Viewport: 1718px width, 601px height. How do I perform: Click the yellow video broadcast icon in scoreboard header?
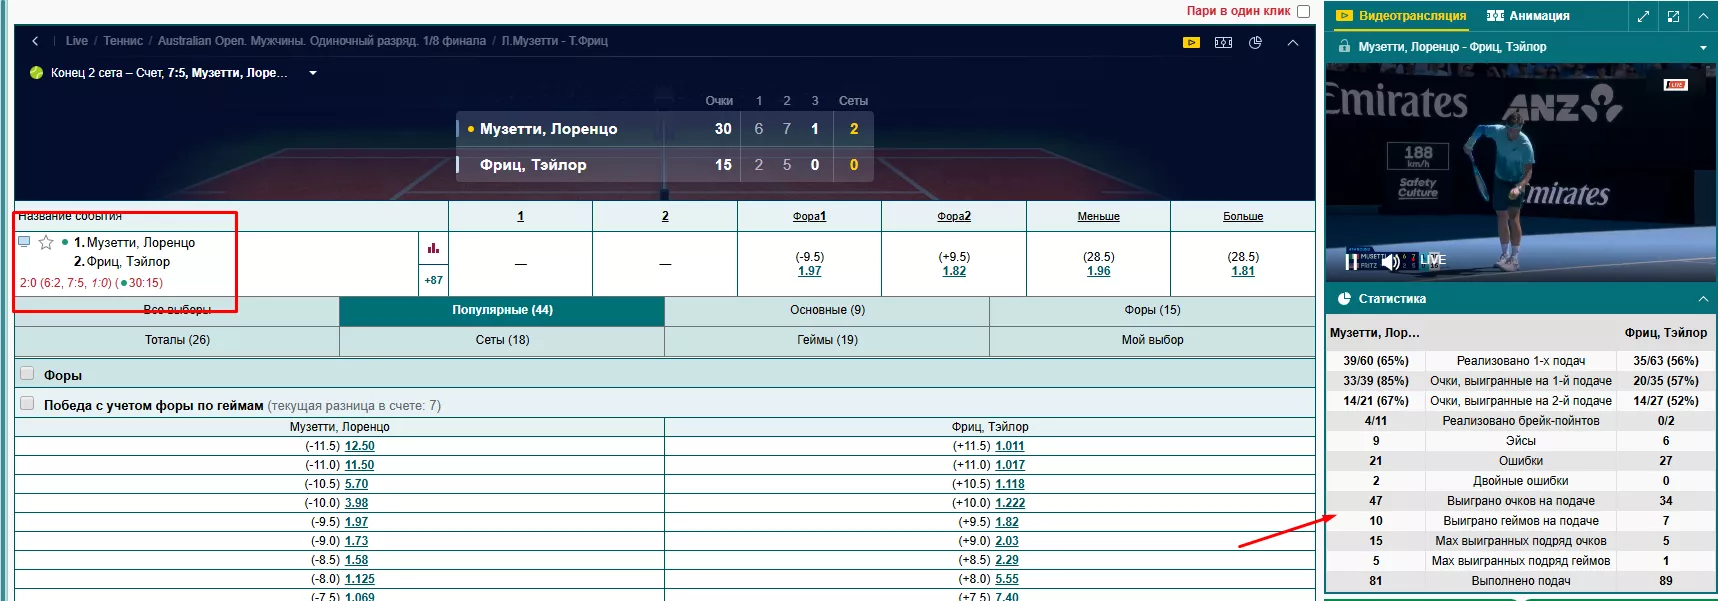point(1191,43)
